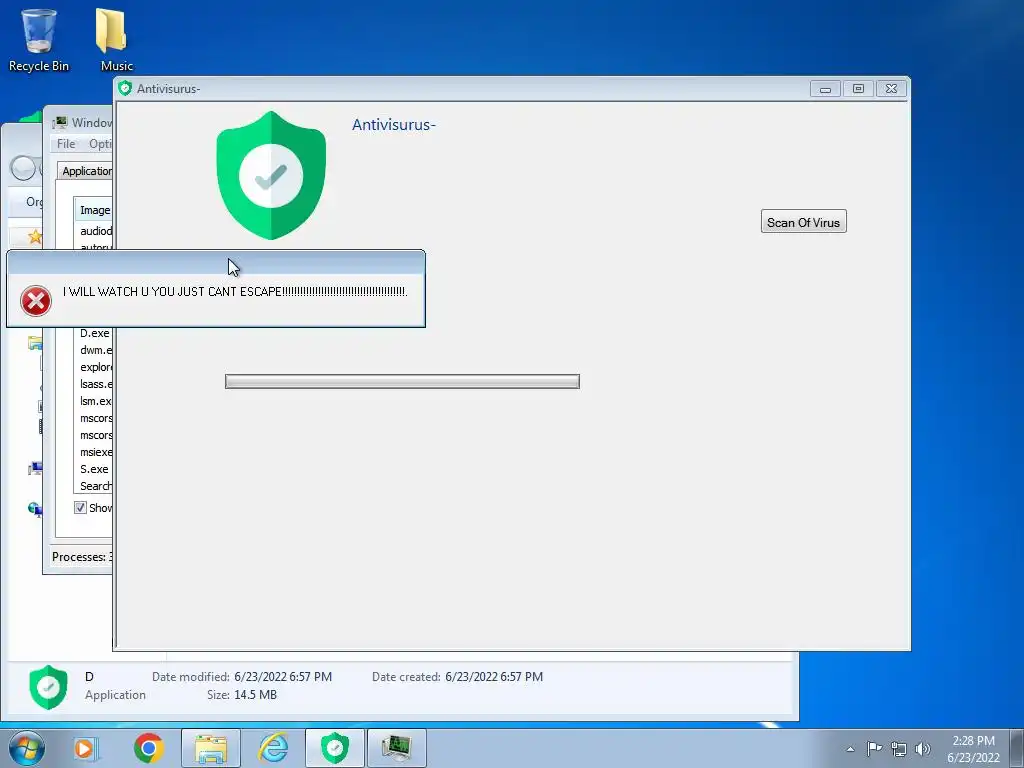The image size is (1024, 768).
Task: Click Image Name column header in Task Manager
Action: coord(93,210)
